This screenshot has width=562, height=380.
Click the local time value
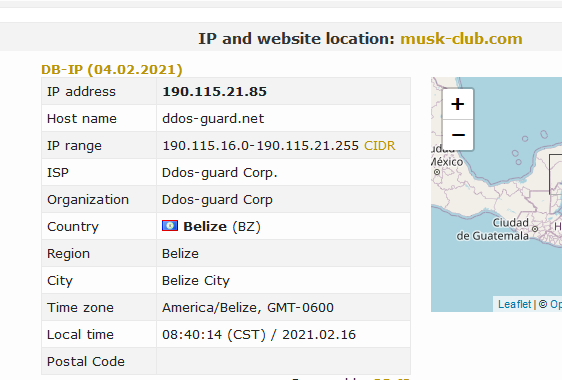(259, 334)
